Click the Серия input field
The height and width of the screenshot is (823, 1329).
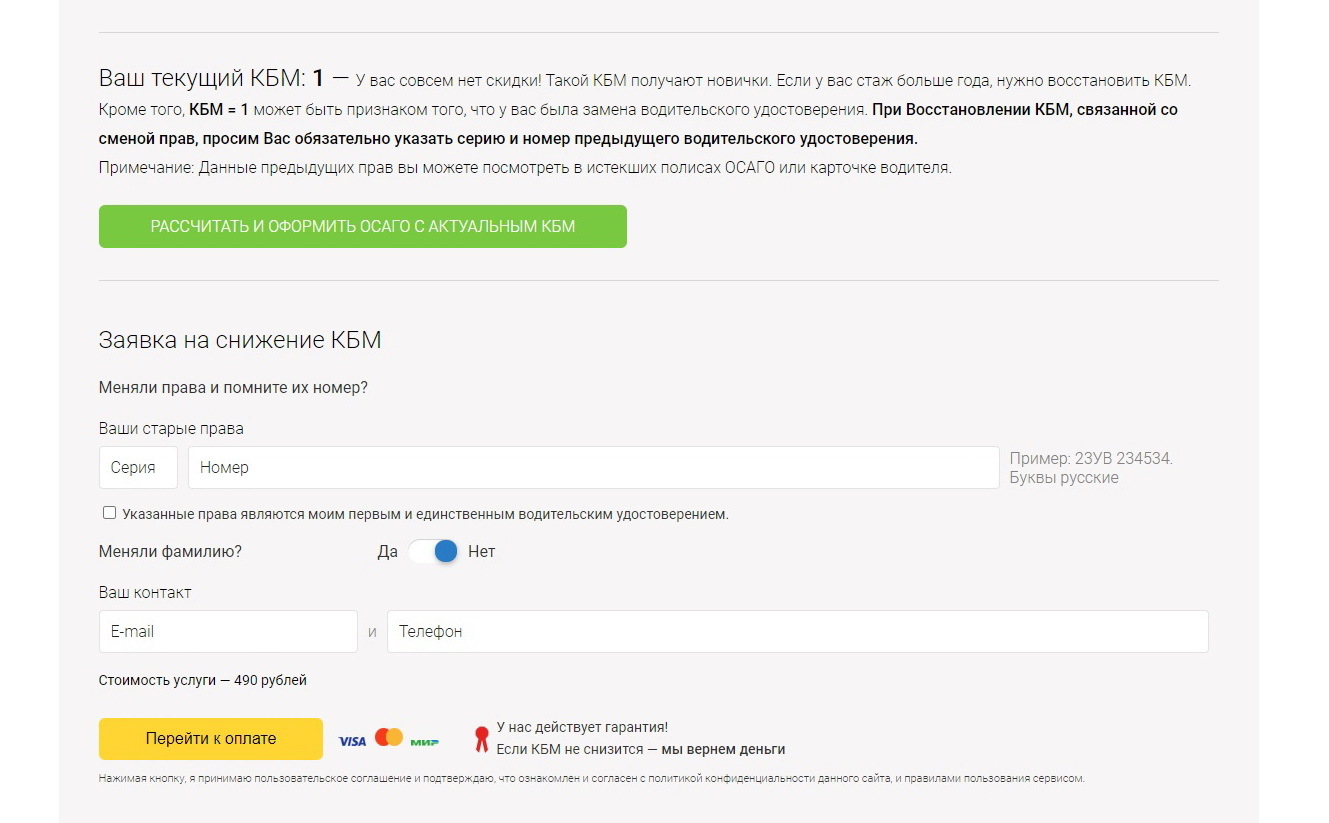click(x=138, y=467)
